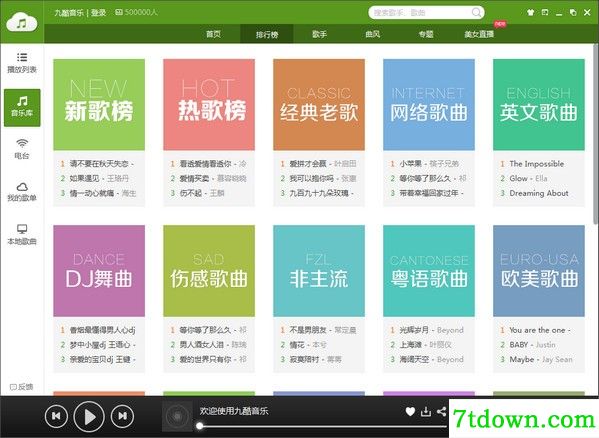Viewport: 599px width, 438px height.
Task: Switch to the 排行榜 tab
Action: click(267, 34)
